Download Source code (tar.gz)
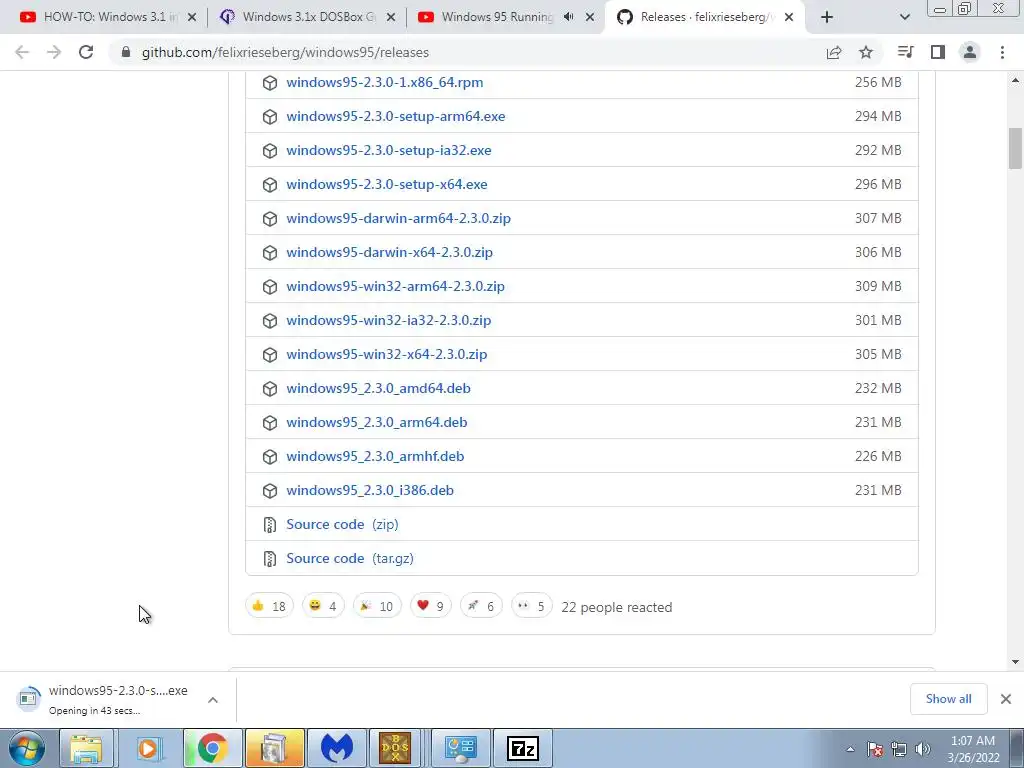Screen dimensions: 1024x768 point(350,558)
